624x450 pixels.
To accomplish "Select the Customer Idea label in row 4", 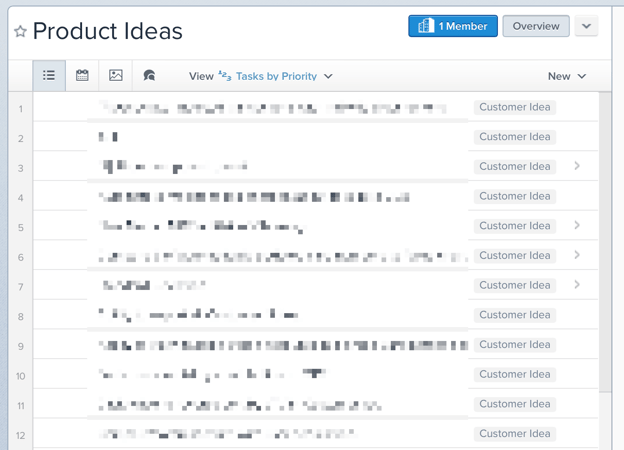I will (x=515, y=196).
